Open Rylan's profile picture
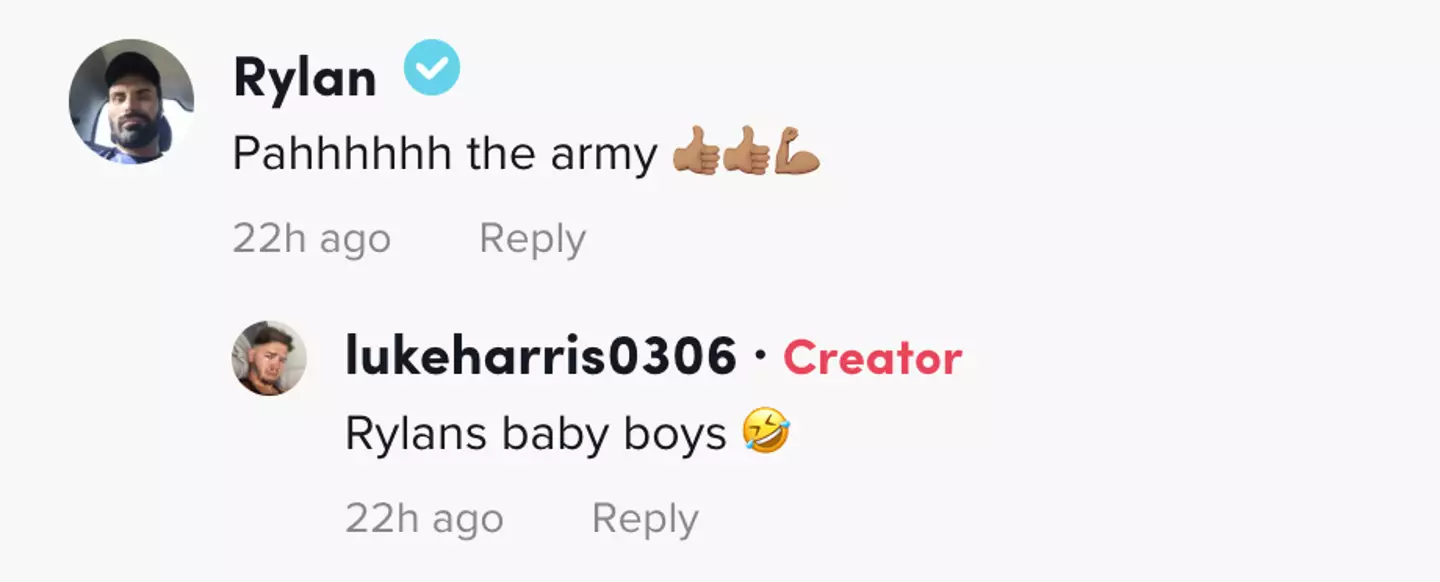This screenshot has height=582, width=1440. coord(131,102)
